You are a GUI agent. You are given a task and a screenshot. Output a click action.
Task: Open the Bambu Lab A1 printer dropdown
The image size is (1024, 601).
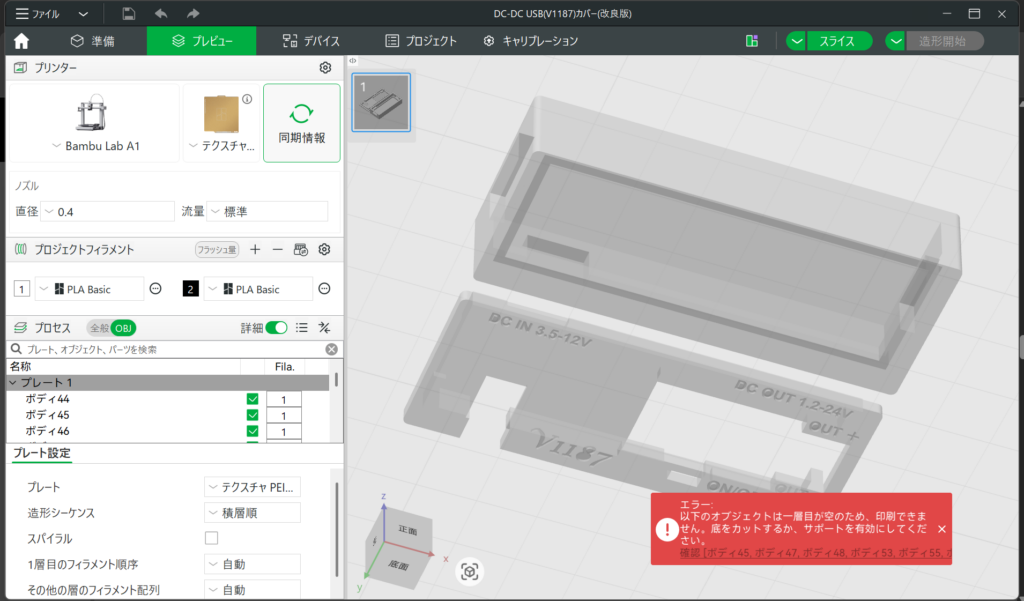(95, 146)
